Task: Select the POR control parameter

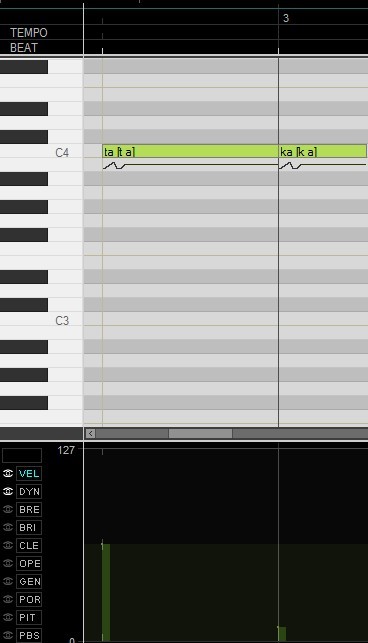Action: click(29, 599)
